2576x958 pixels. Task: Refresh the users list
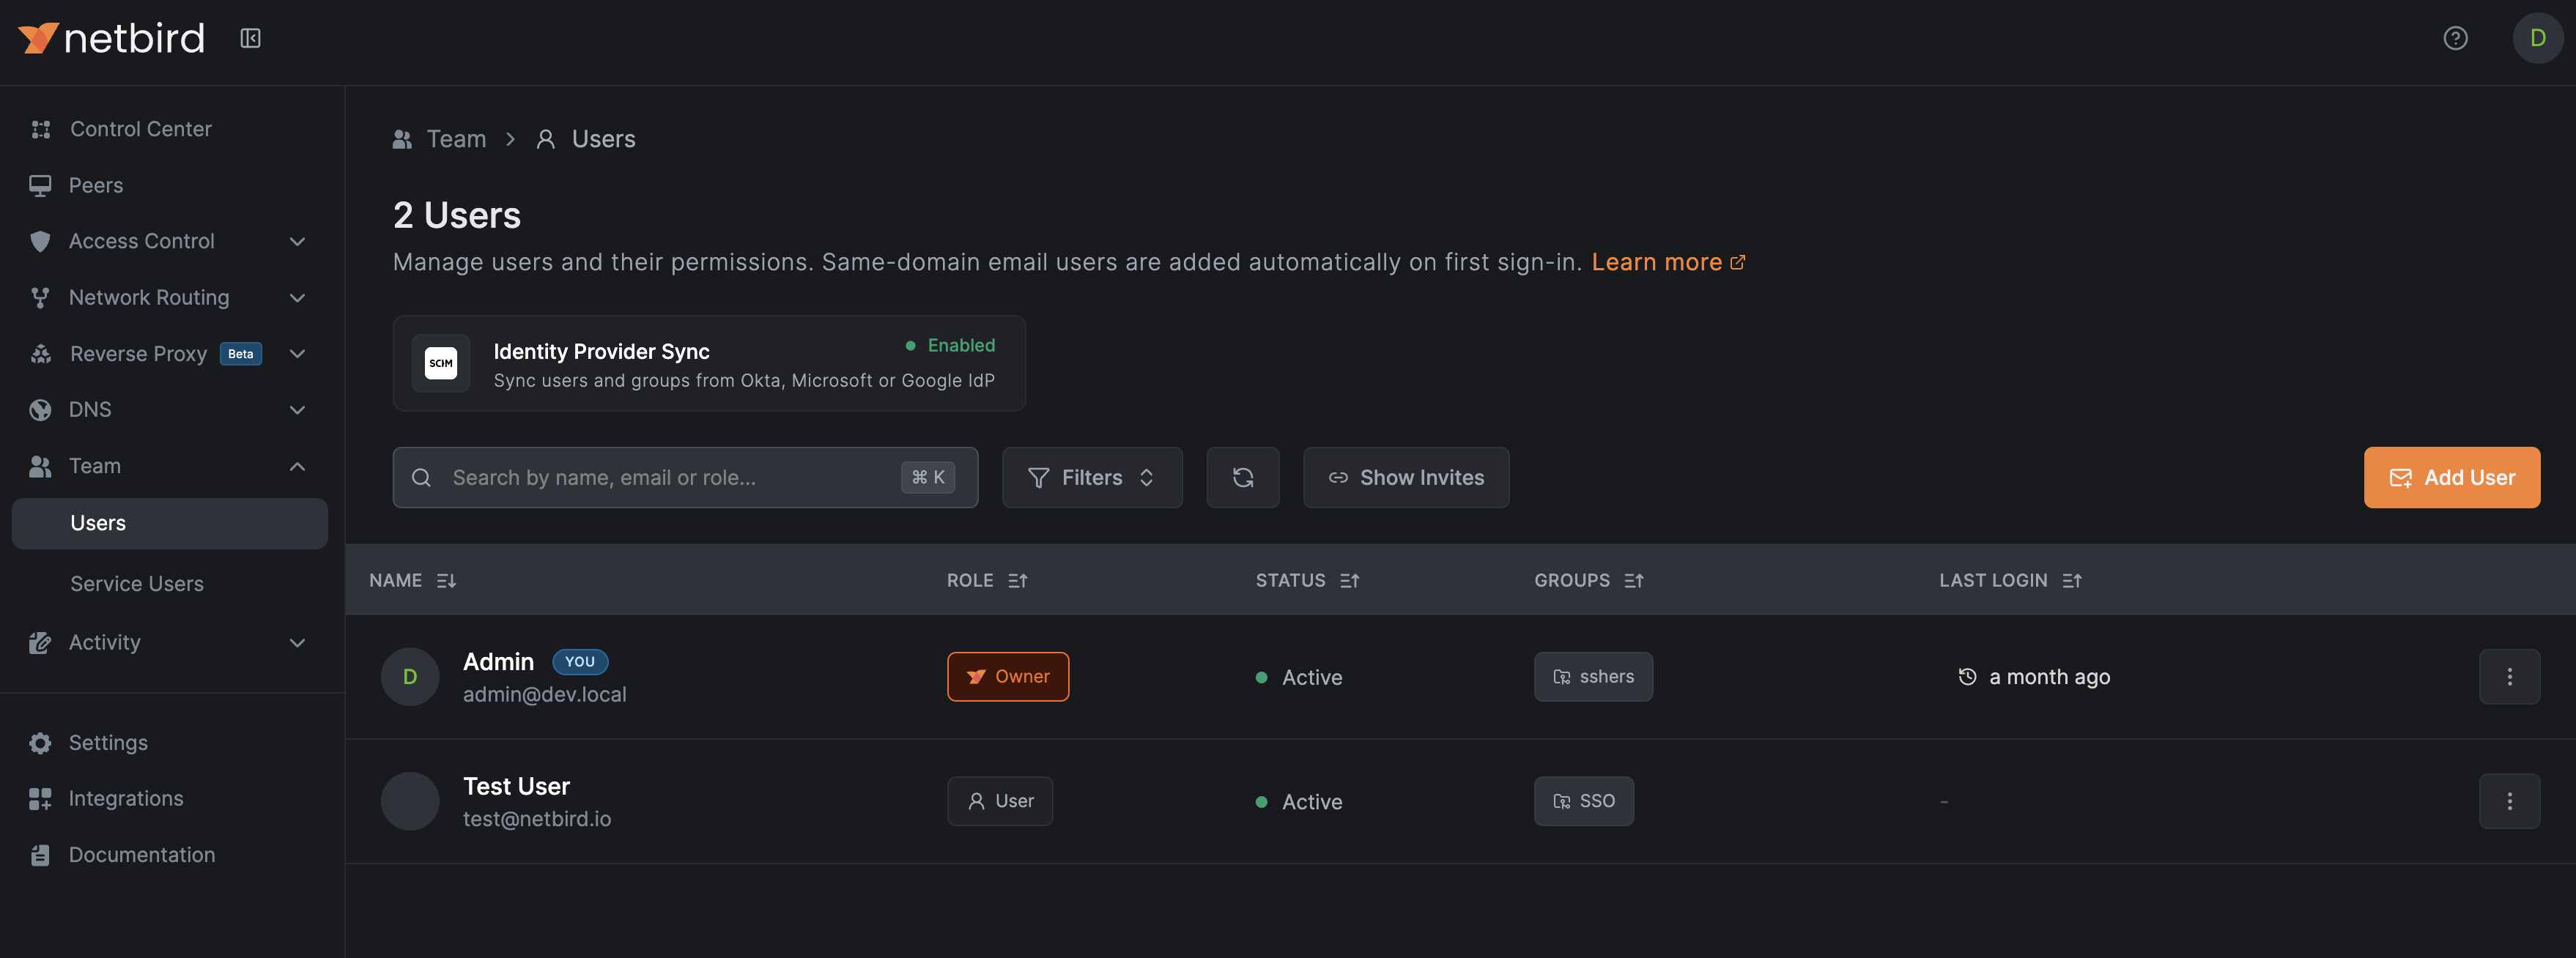click(1242, 478)
